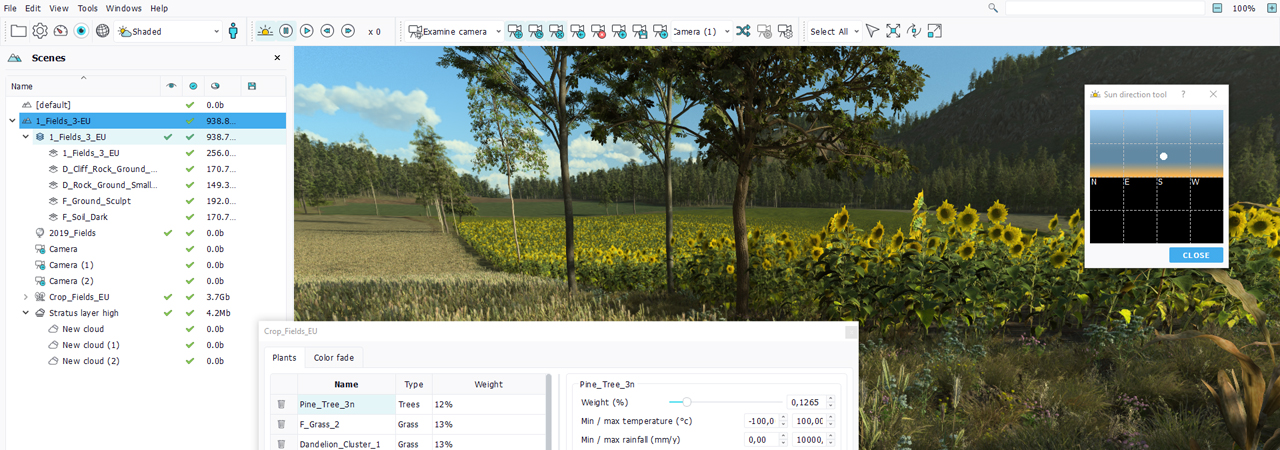Click the play animation button
1280x450 pixels.
pyautogui.click(x=307, y=31)
